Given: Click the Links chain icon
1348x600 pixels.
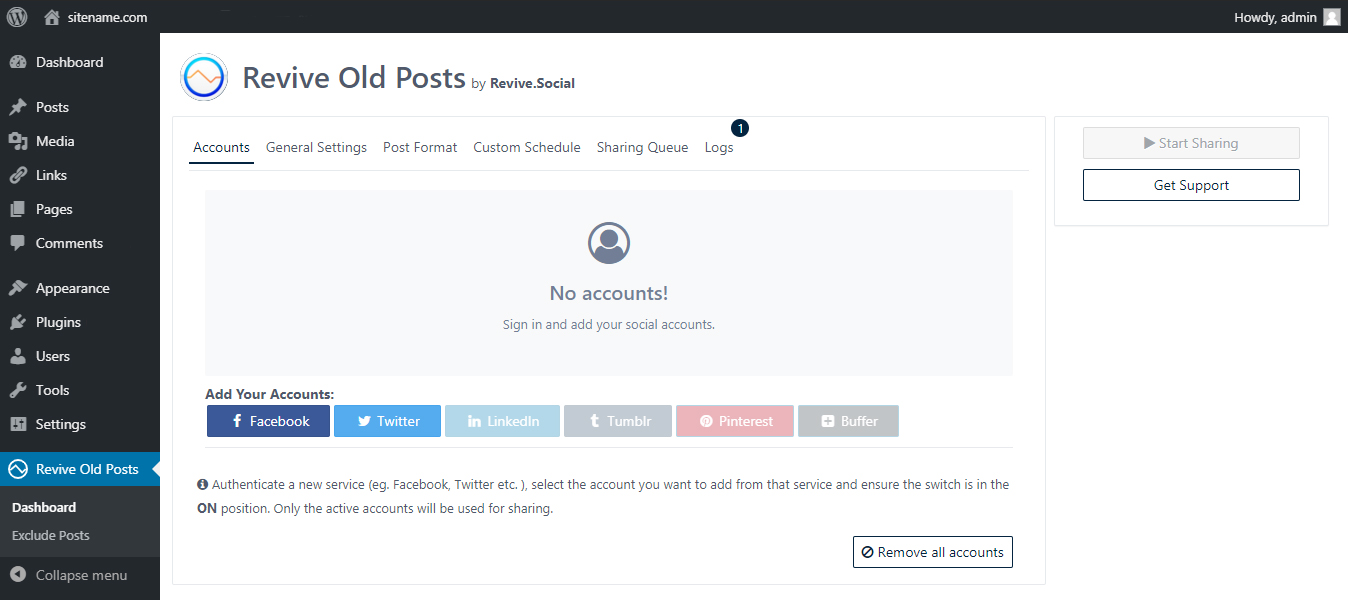Looking at the screenshot, I should [18, 175].
